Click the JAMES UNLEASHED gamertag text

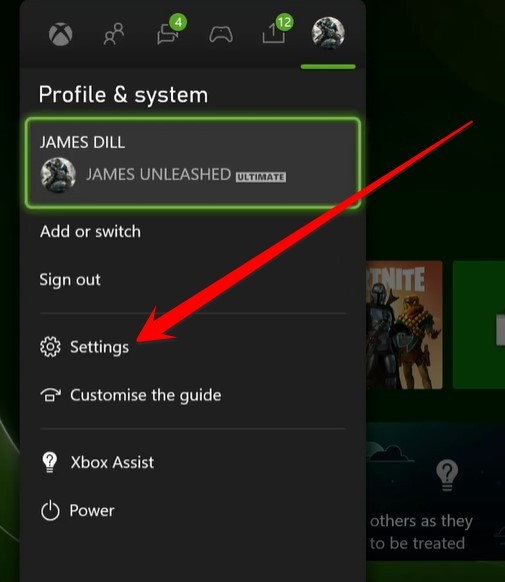(158, 174)
